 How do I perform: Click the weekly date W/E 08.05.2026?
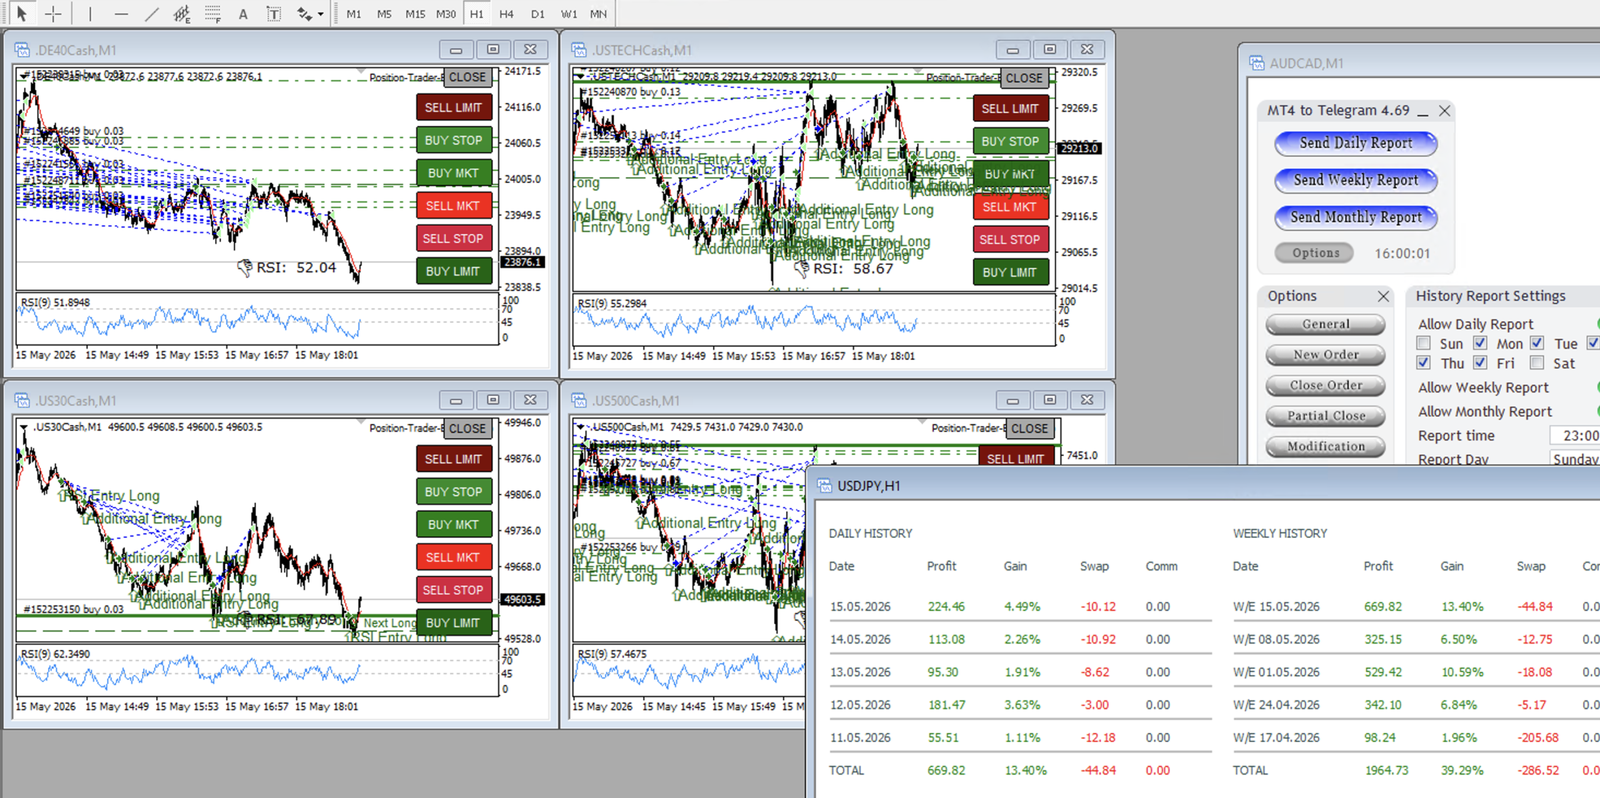[1276, 639]
